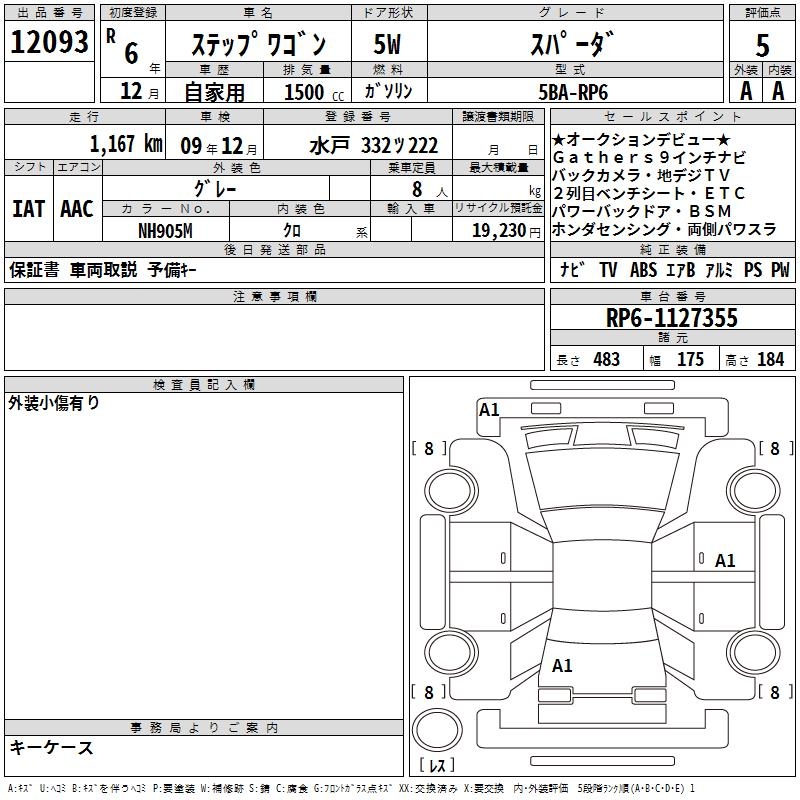Click the rear-left wheel in the diagram

pyautogui.click(x=451, y=653)
